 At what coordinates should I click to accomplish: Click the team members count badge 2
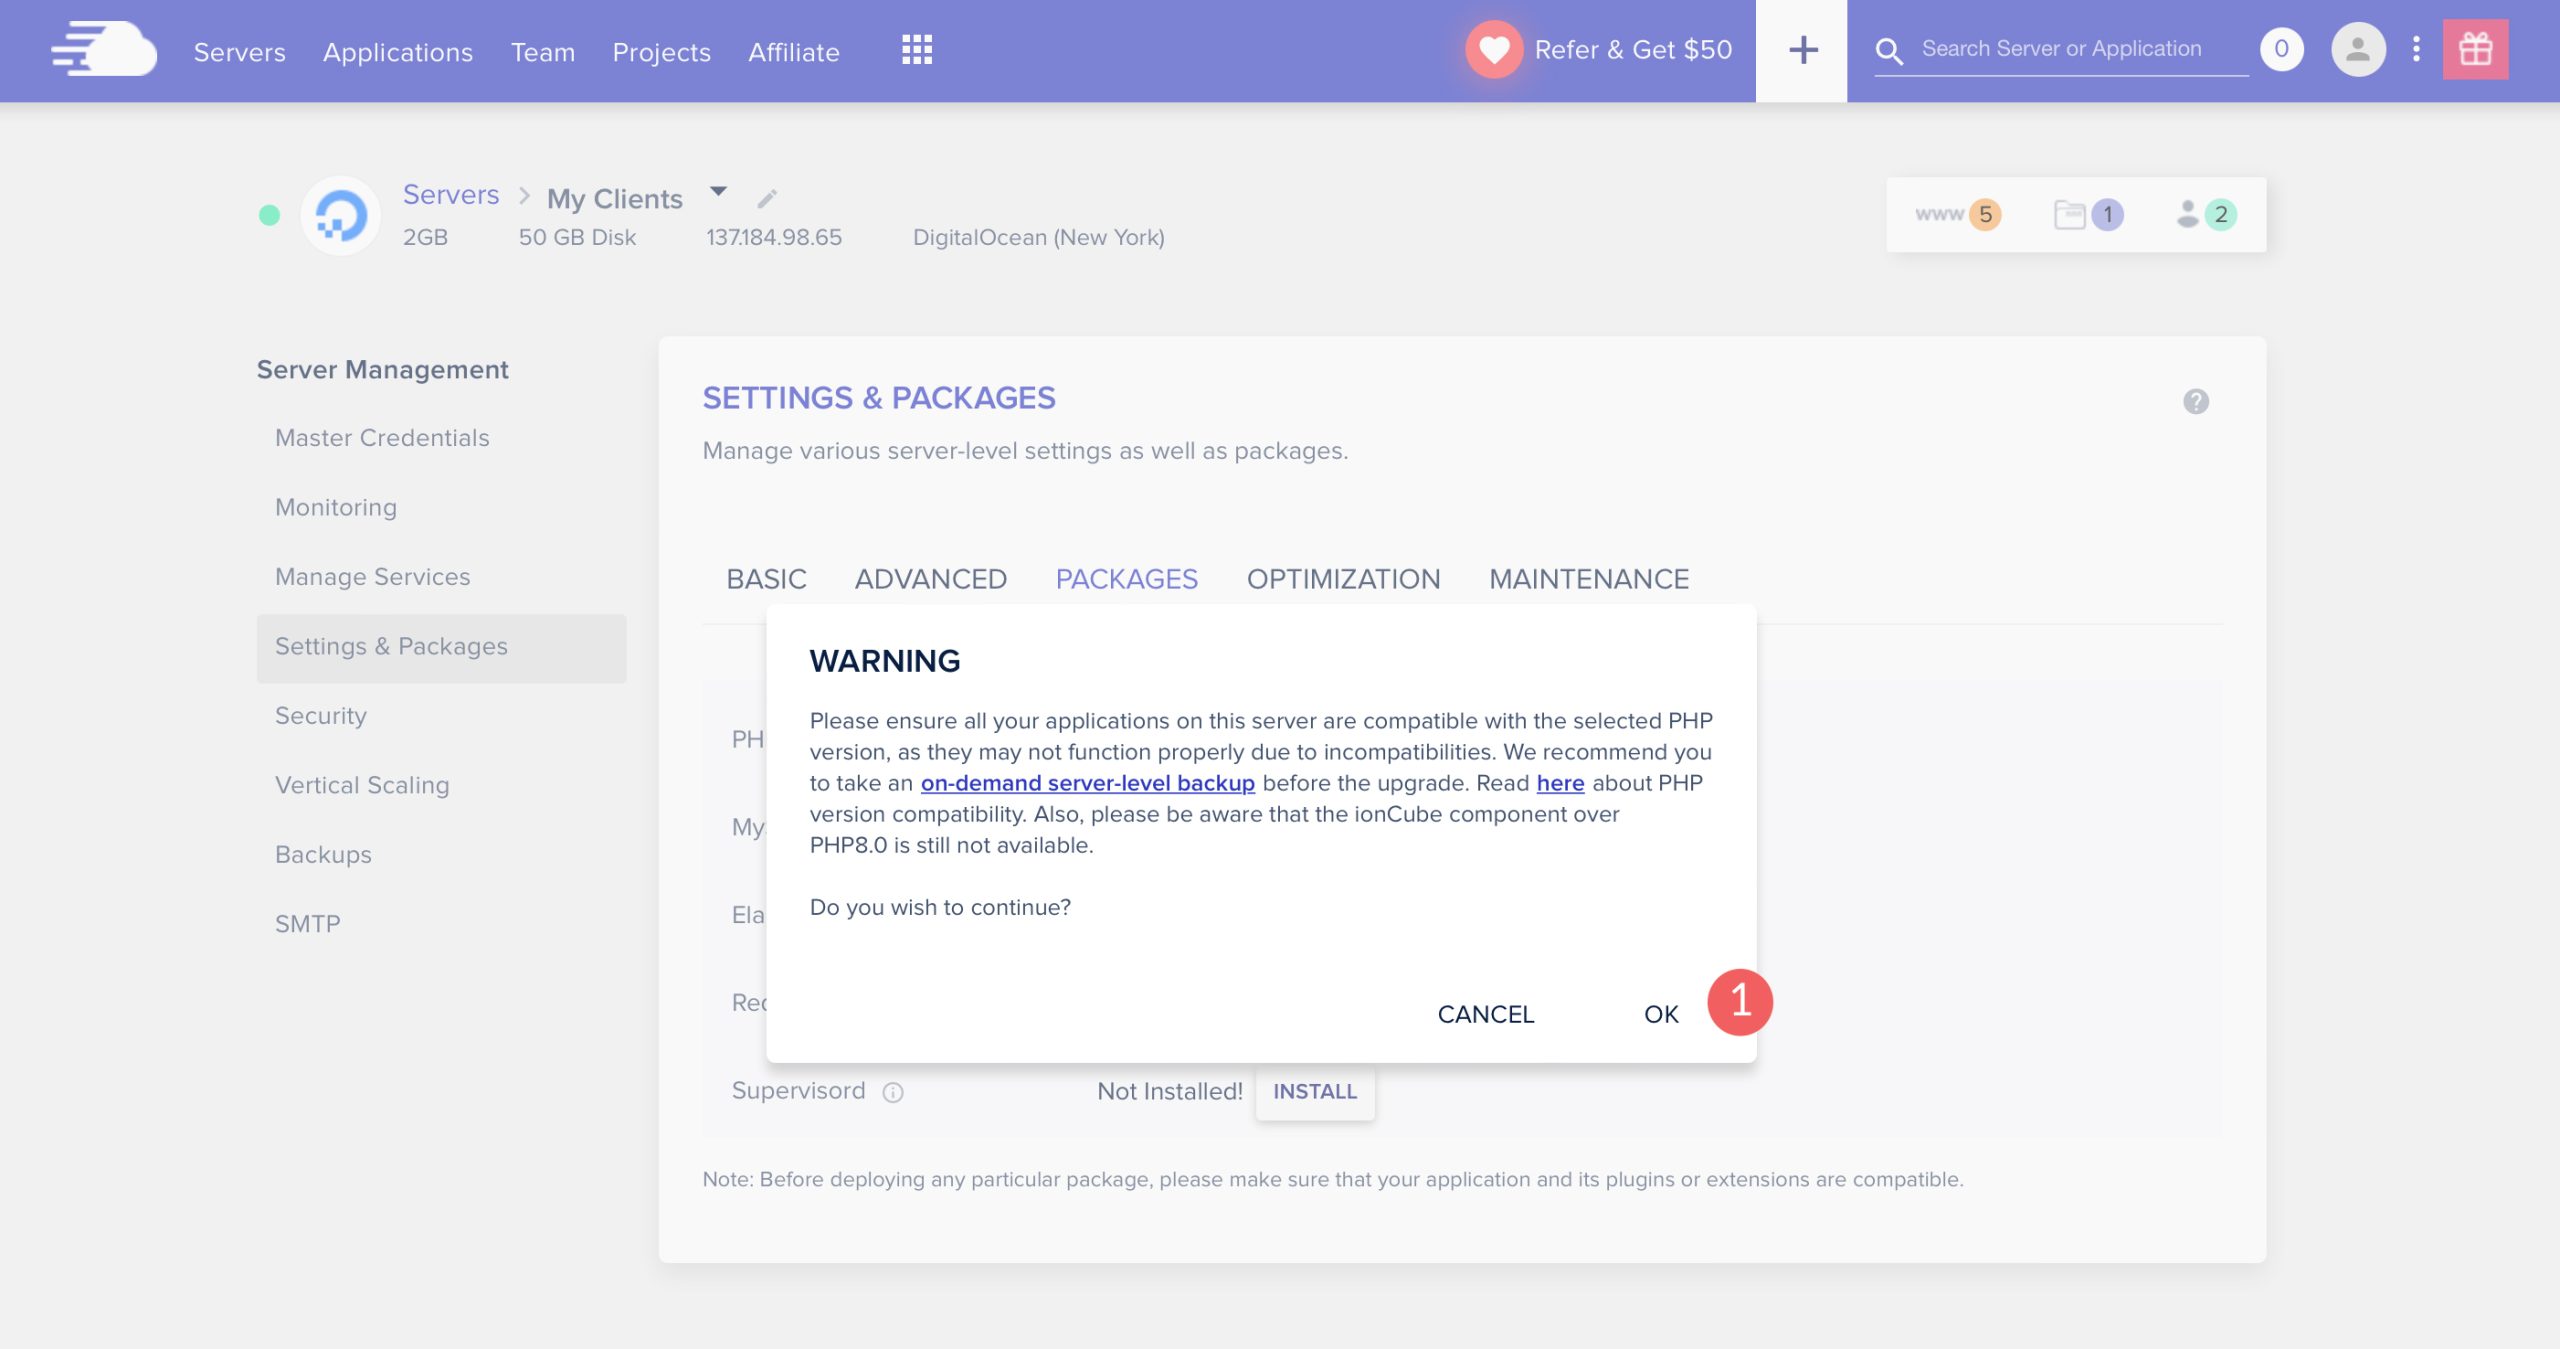pyautogui.click(x=2220, y=215)
